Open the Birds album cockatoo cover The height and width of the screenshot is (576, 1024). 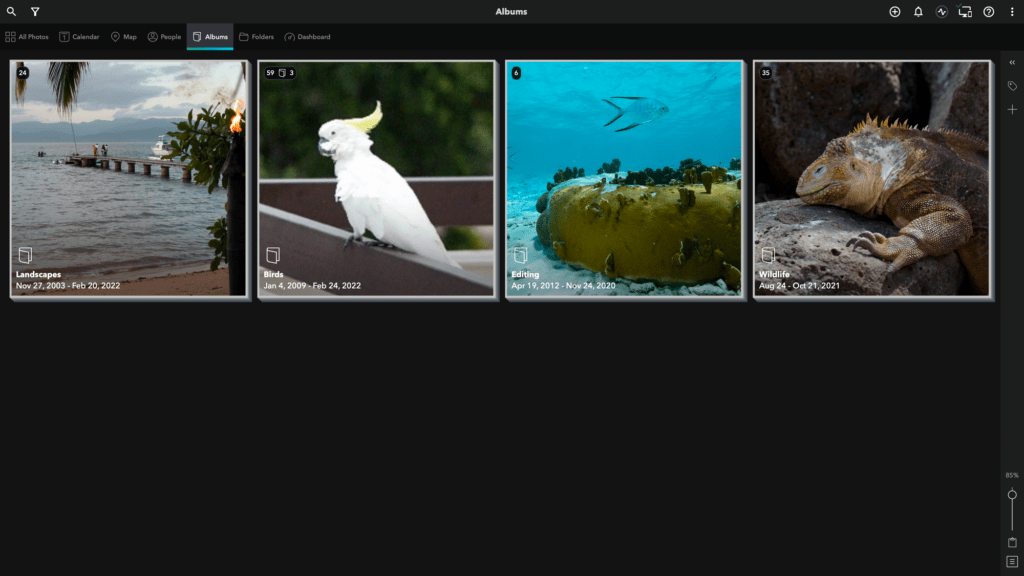pyautogui.click(x=376, y=178)
